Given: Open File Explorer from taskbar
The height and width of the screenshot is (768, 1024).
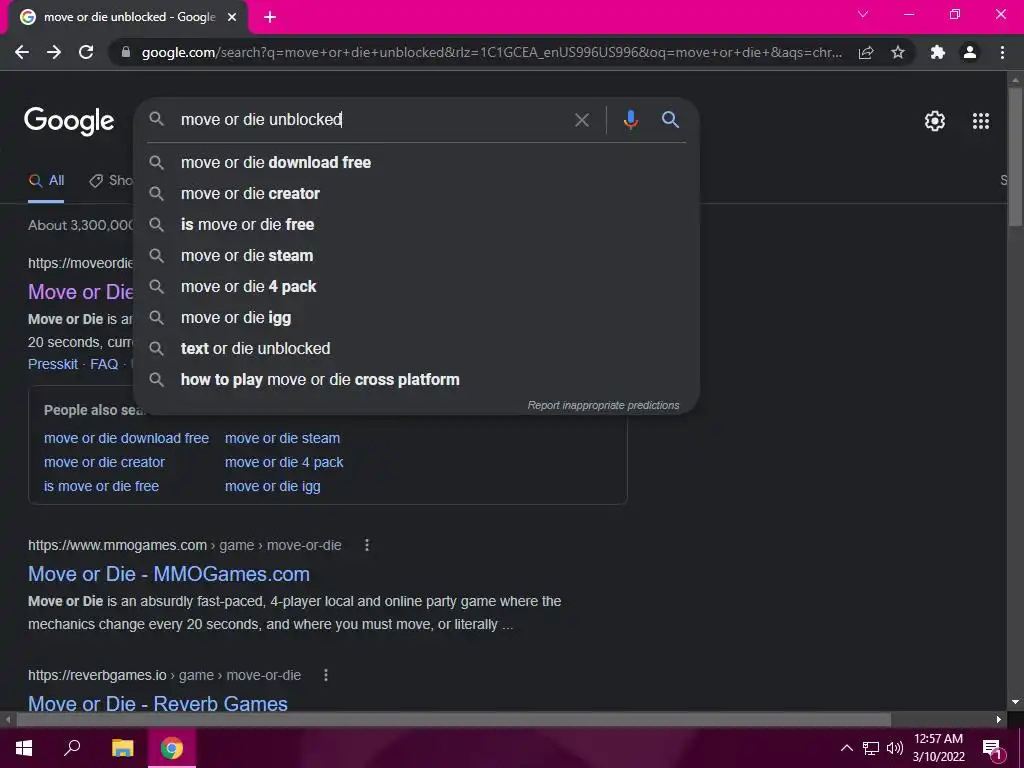Looking at the screenshot, I should [122, 748].
